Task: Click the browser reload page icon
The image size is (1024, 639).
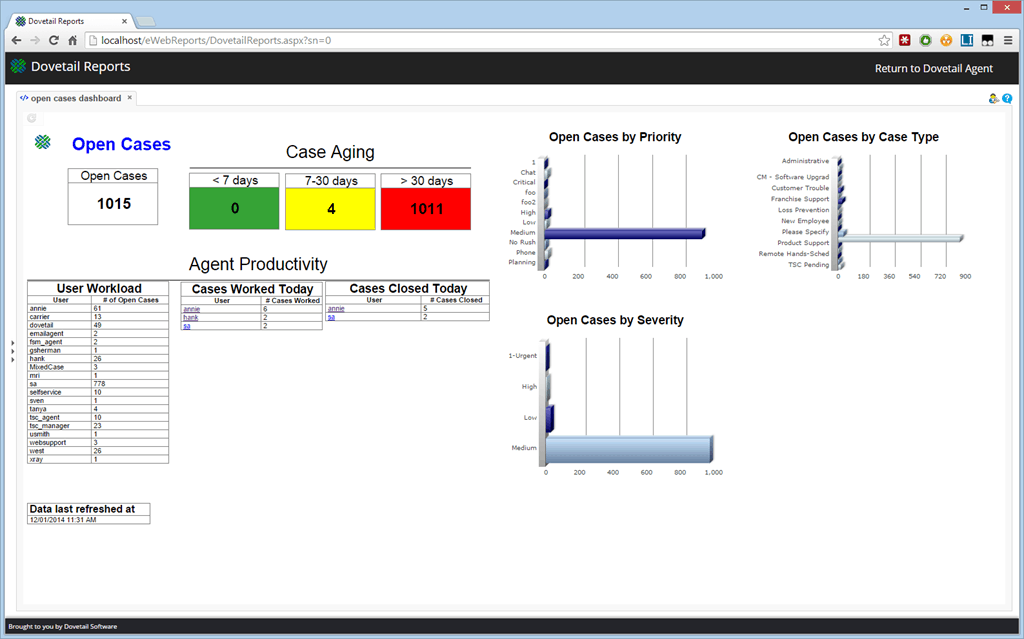Action: (52, 40)
